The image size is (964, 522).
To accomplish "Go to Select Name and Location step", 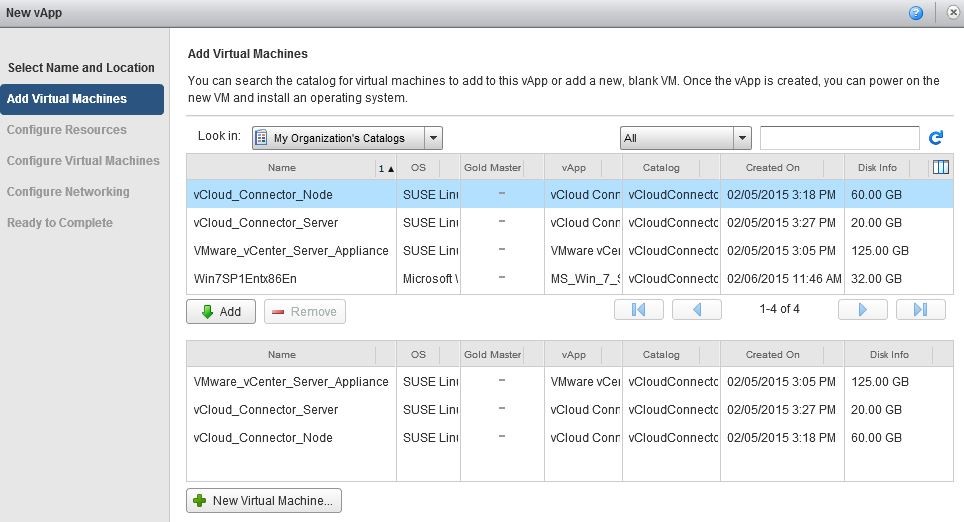I will click(x=81, y=68).
